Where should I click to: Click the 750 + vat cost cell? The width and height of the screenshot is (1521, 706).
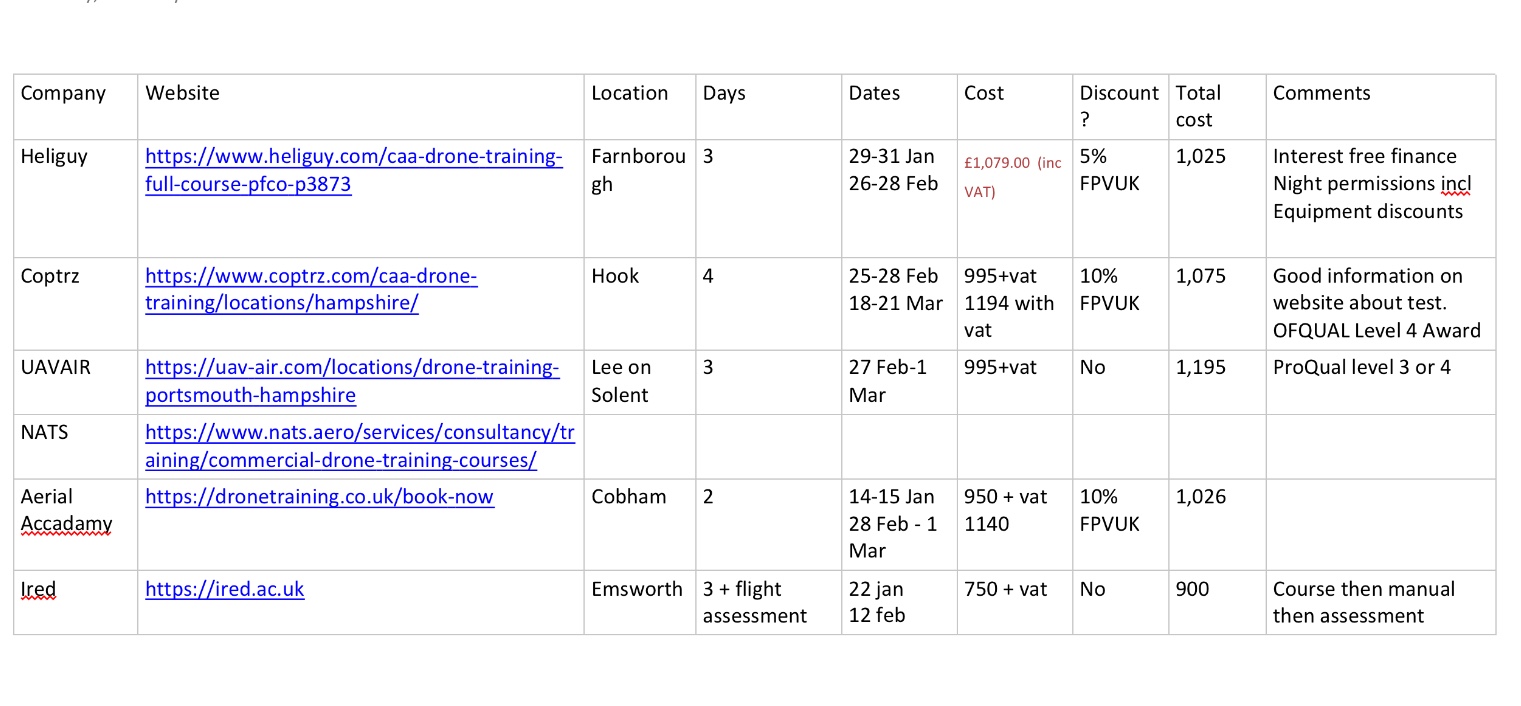[x=1014, y=602]
